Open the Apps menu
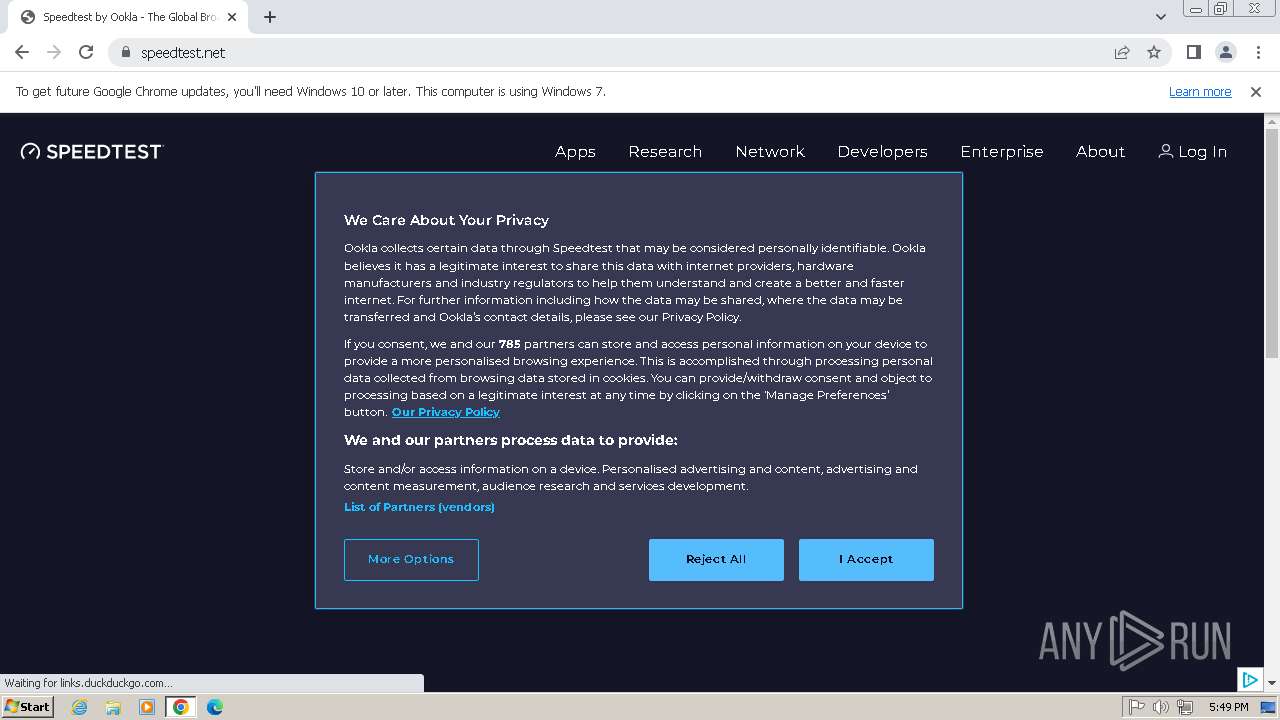 pyautogui.click(x=575, y=152)
